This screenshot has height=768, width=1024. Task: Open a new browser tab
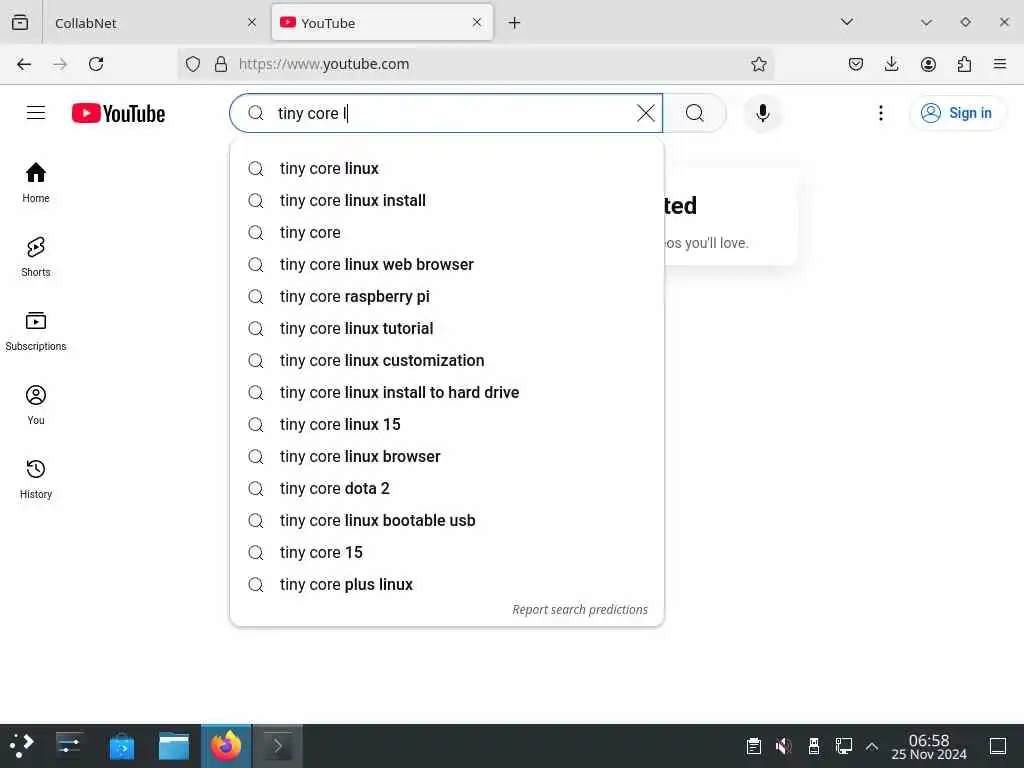515,23
